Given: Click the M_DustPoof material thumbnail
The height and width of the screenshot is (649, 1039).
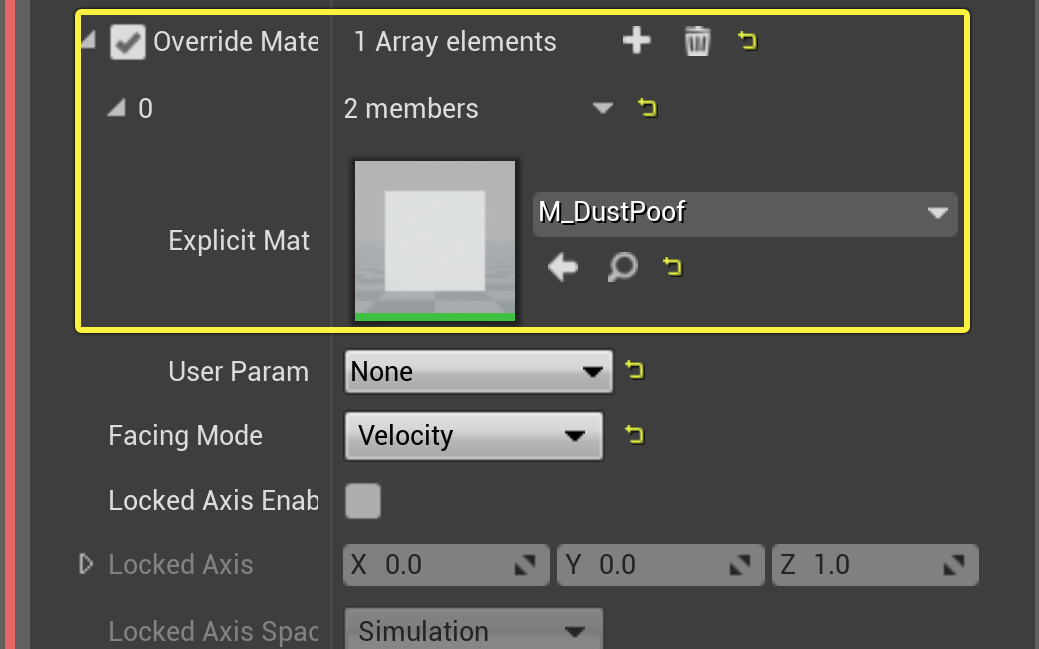Looking at the screenshot, I should 435,241.
